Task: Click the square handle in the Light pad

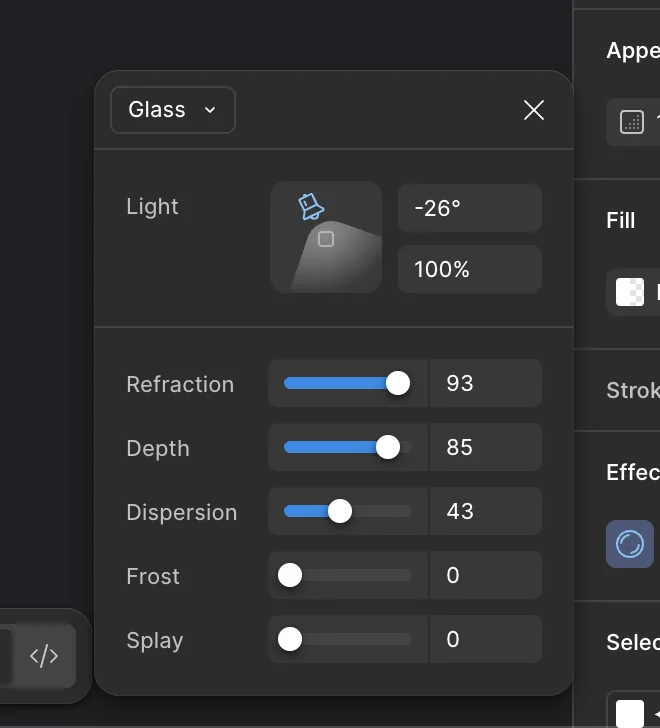Action: [x=325, y=239]
